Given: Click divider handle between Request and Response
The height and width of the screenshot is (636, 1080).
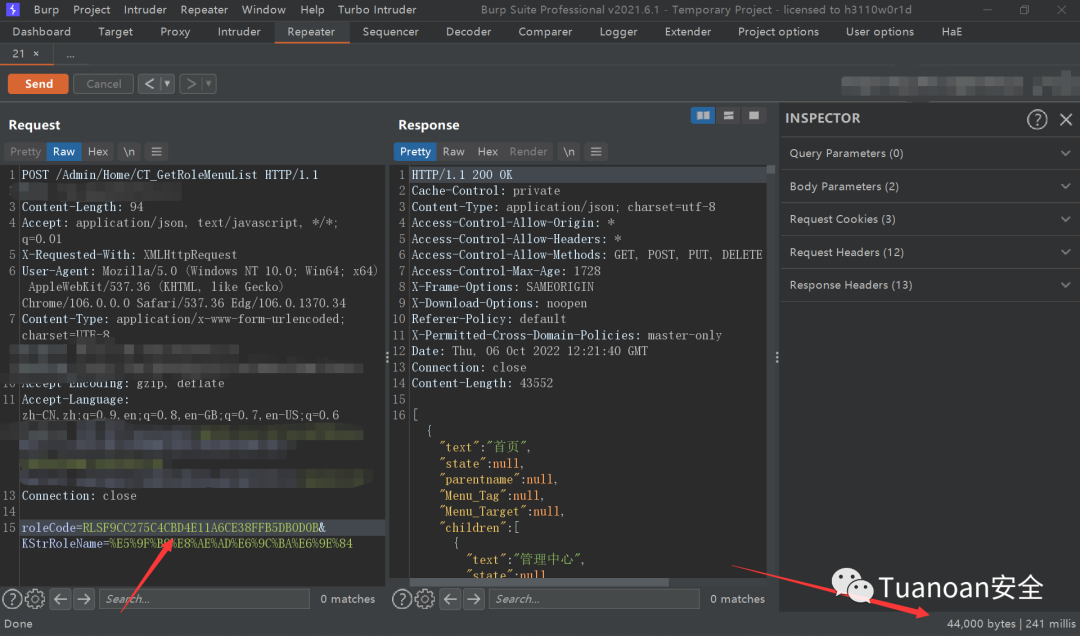Looking at the screenshot, I should [387, 357].
